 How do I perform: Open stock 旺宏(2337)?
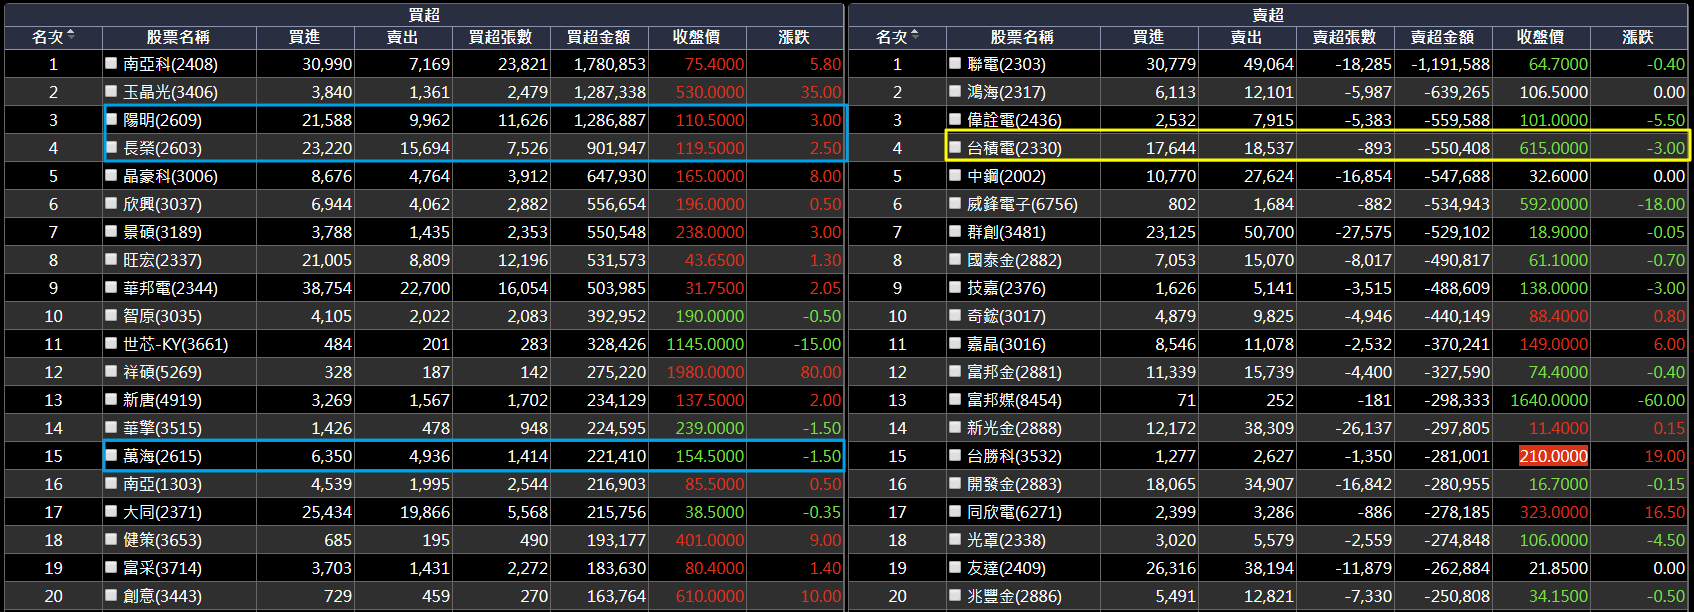click(162, 260)
